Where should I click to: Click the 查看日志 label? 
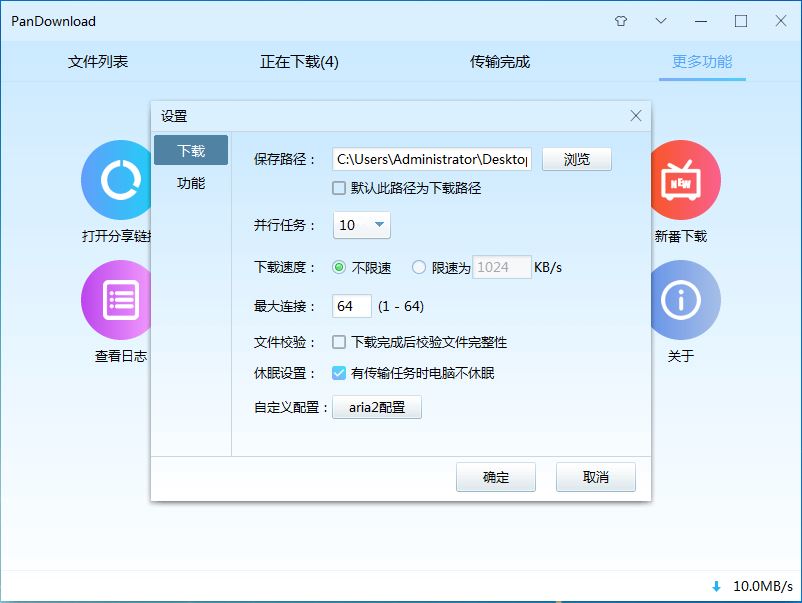[x=121, y=356]
